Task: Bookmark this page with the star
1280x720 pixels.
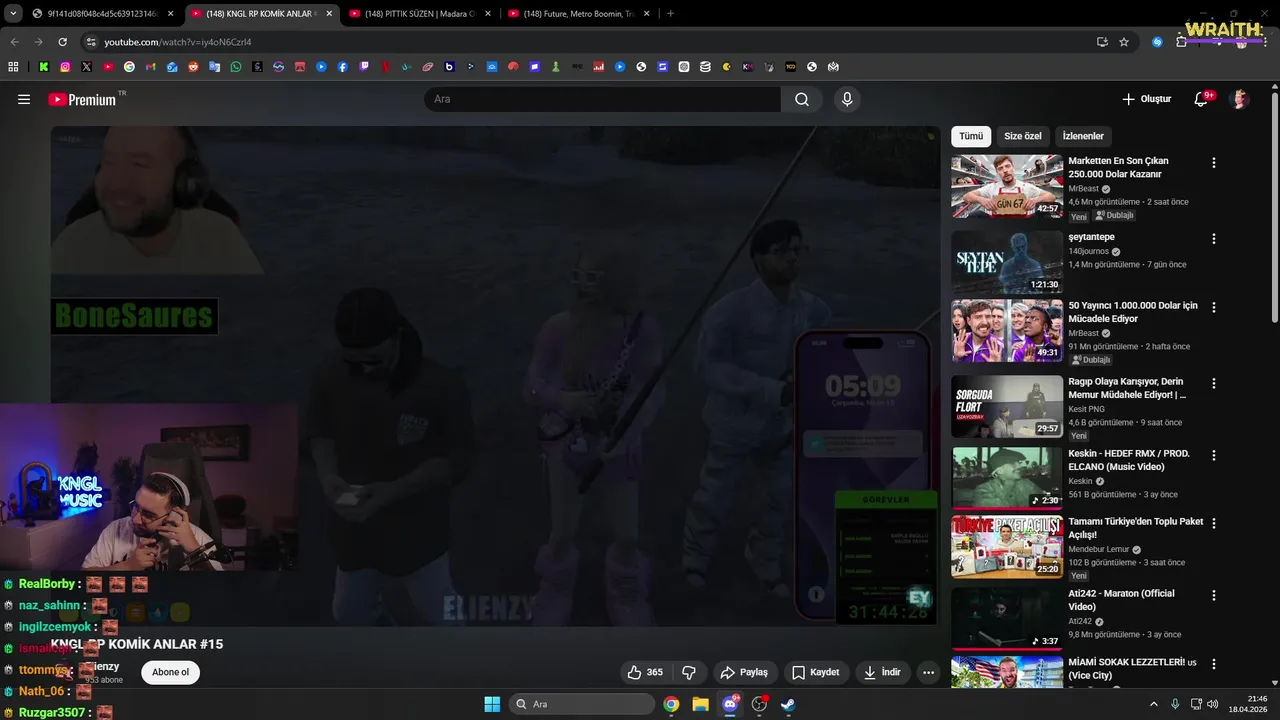Action: 1124,42
